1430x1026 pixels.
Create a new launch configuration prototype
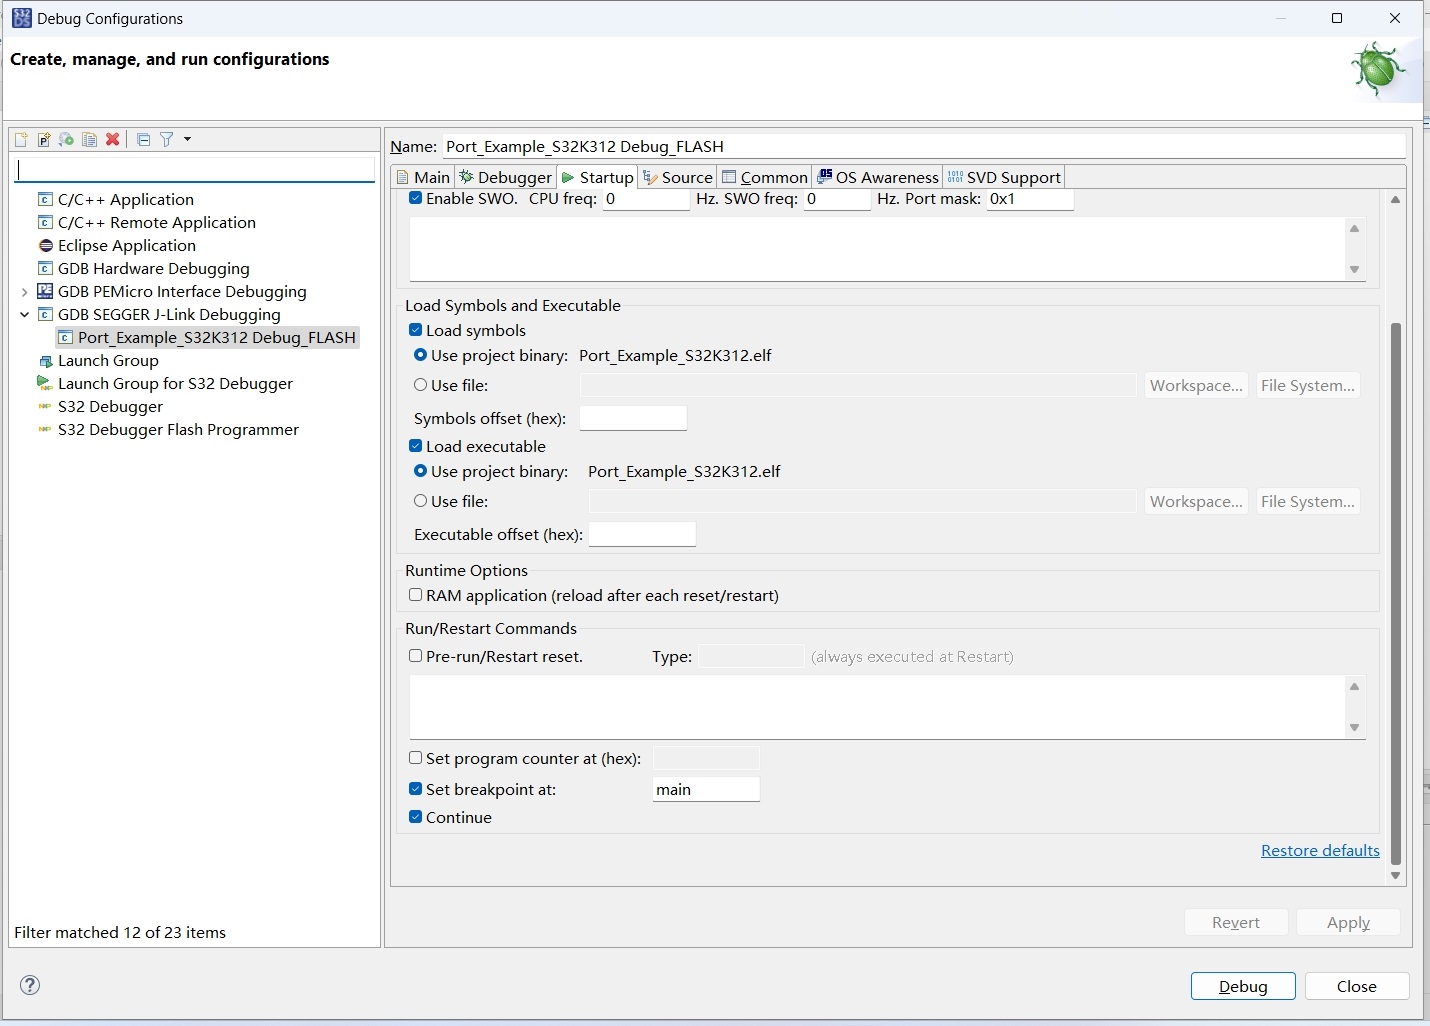pos(44,139)
